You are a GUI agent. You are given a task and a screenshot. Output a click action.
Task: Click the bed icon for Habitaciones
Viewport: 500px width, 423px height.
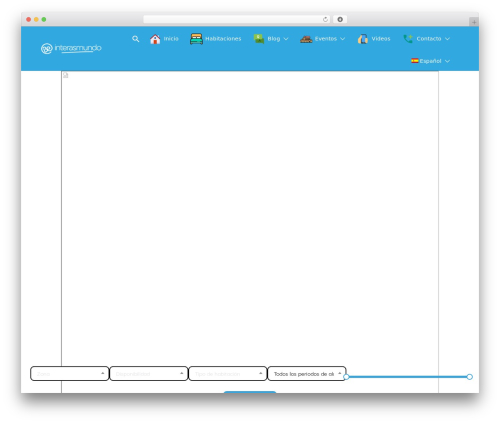196,39
